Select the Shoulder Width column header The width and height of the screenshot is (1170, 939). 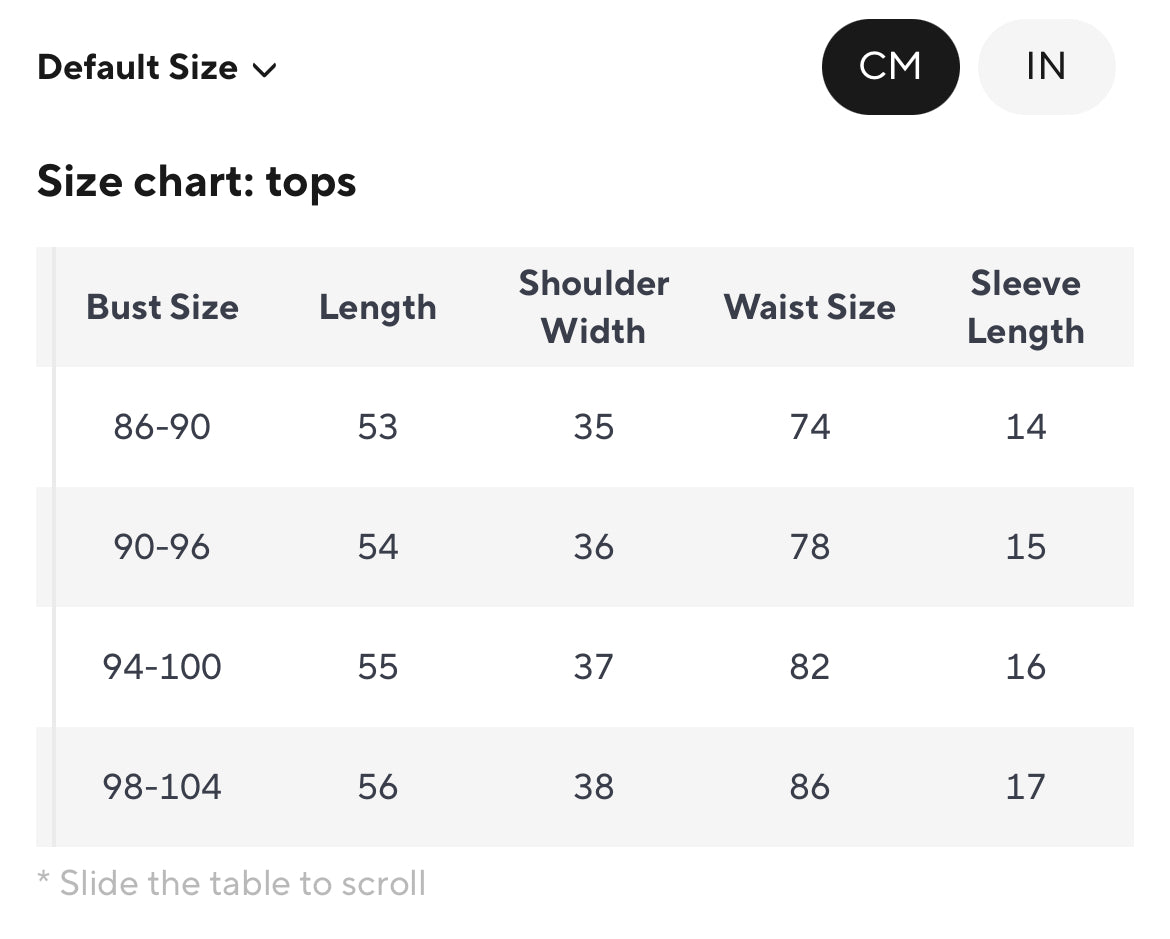593,307
